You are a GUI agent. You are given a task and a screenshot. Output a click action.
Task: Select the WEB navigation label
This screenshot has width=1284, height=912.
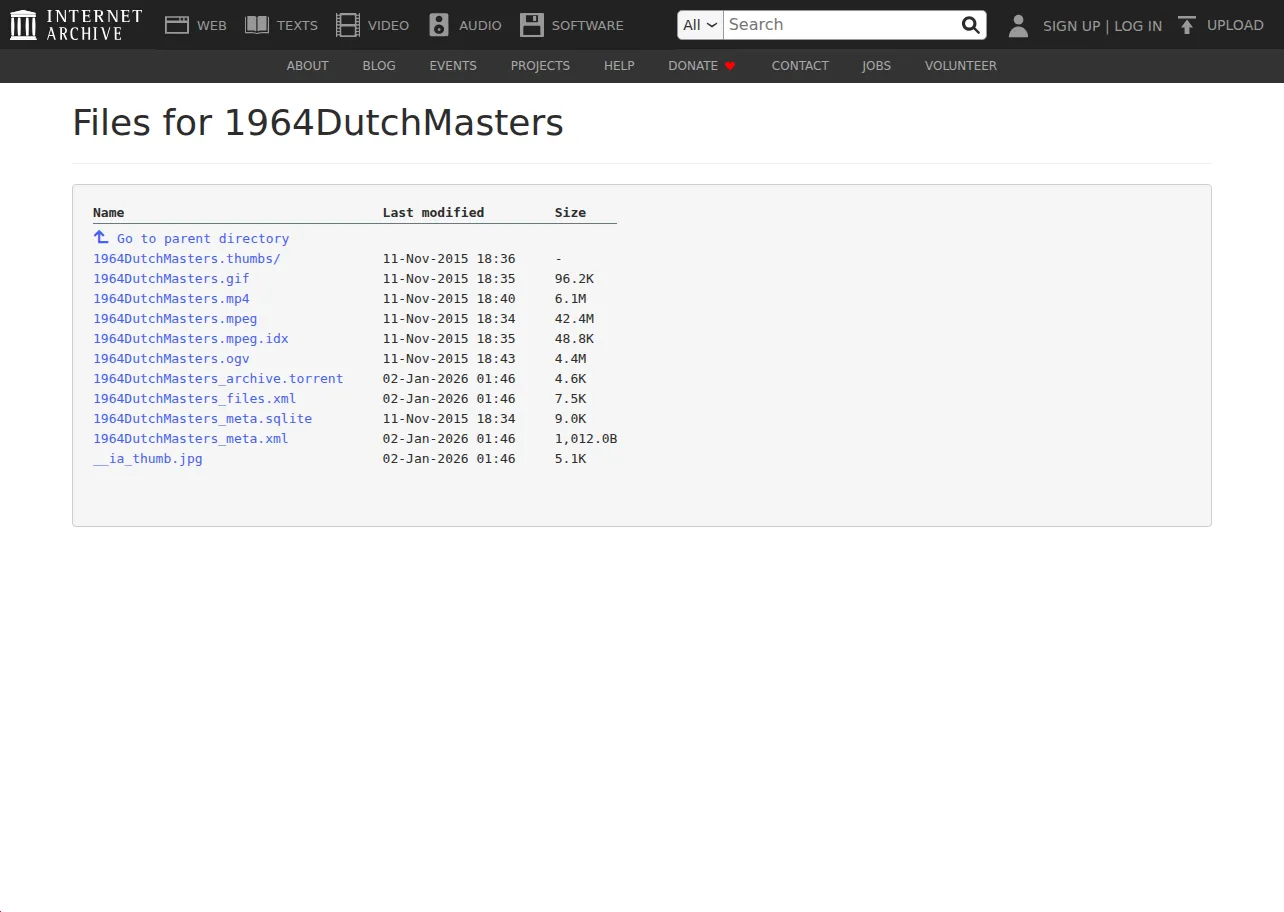point(212,26)
